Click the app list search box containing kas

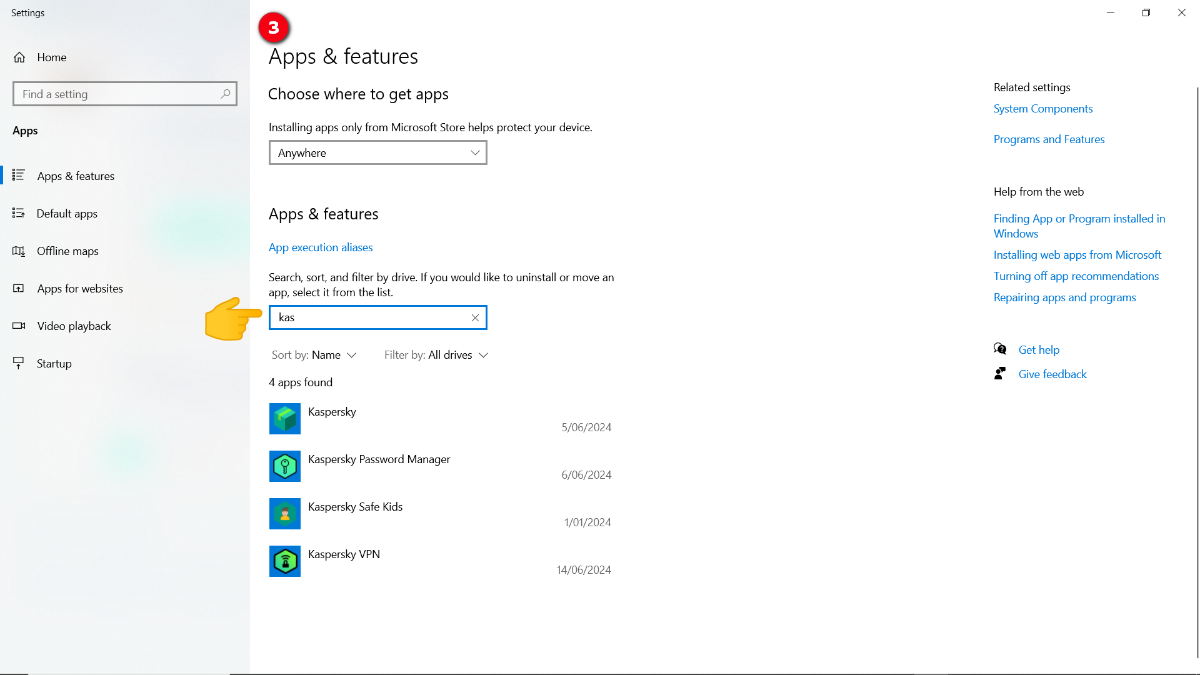368,318
